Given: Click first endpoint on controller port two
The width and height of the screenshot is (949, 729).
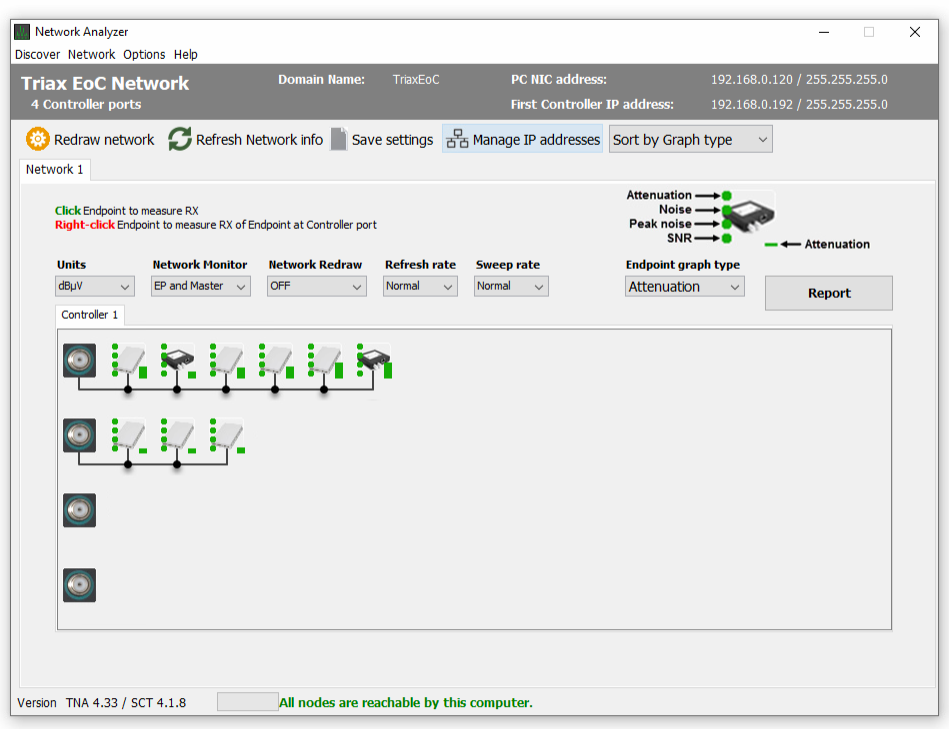Looking at the screenshot, I should (x=128, y=434).
